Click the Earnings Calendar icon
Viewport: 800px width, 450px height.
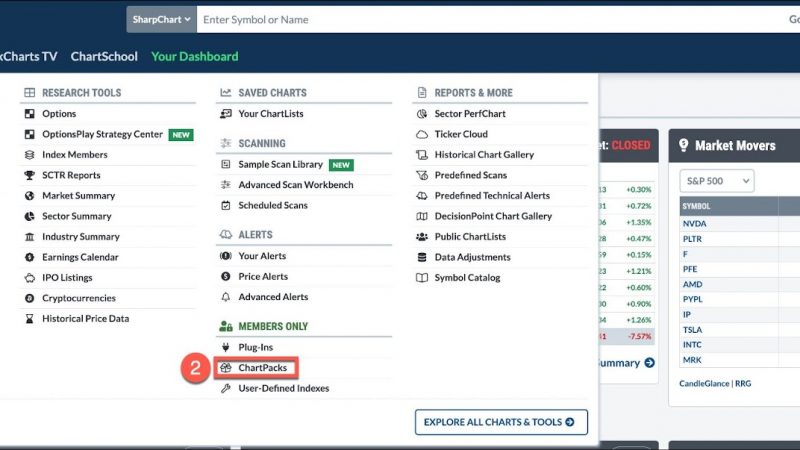click(x=30, y=257)
